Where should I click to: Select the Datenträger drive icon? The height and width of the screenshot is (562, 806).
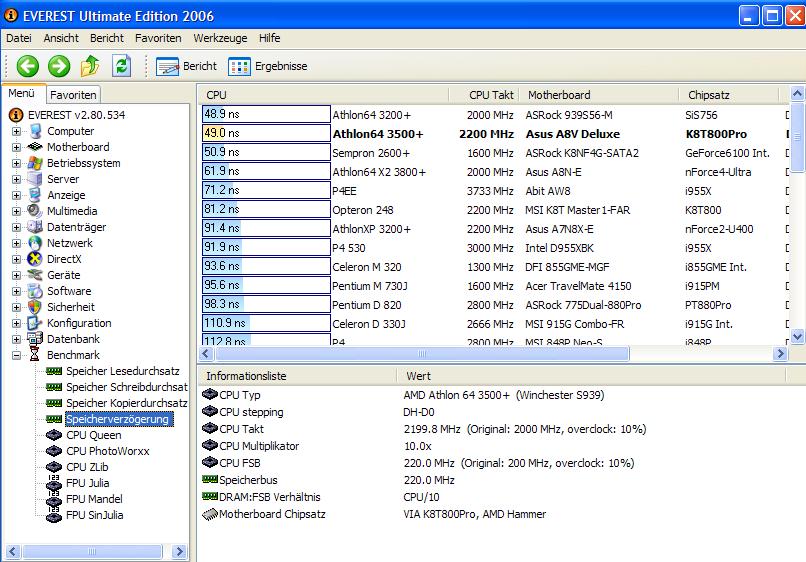pos(35,227)
